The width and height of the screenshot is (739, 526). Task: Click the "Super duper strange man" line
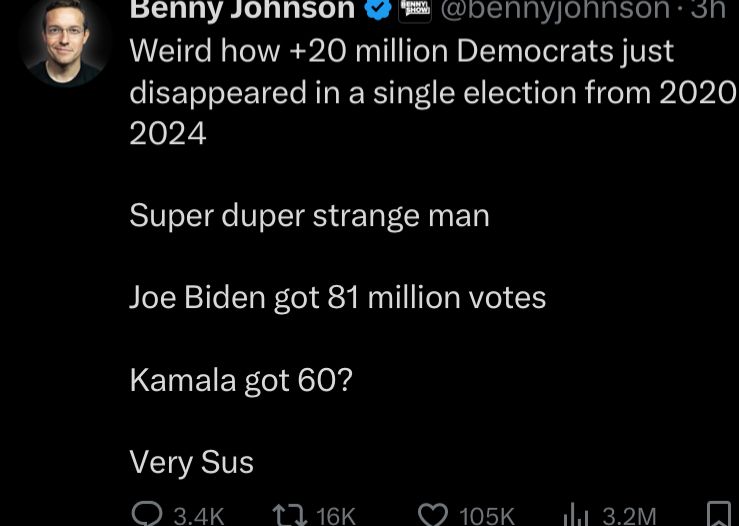(x=309, y=215)
